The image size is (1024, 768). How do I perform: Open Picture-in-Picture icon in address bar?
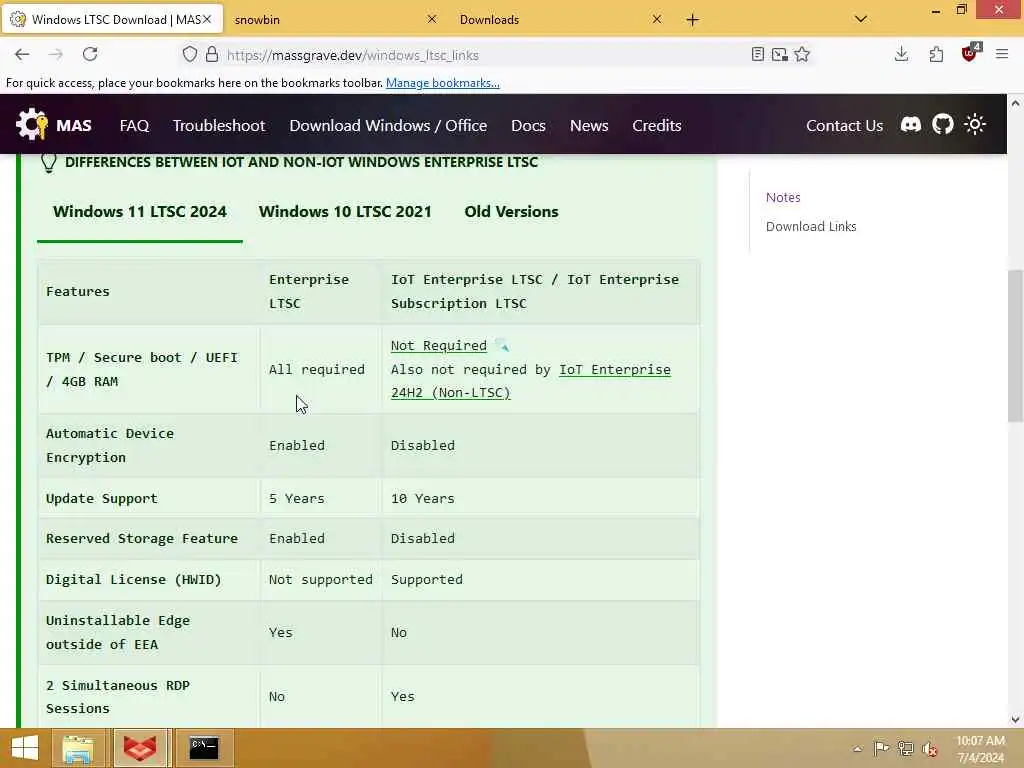[x=779, y=55]
